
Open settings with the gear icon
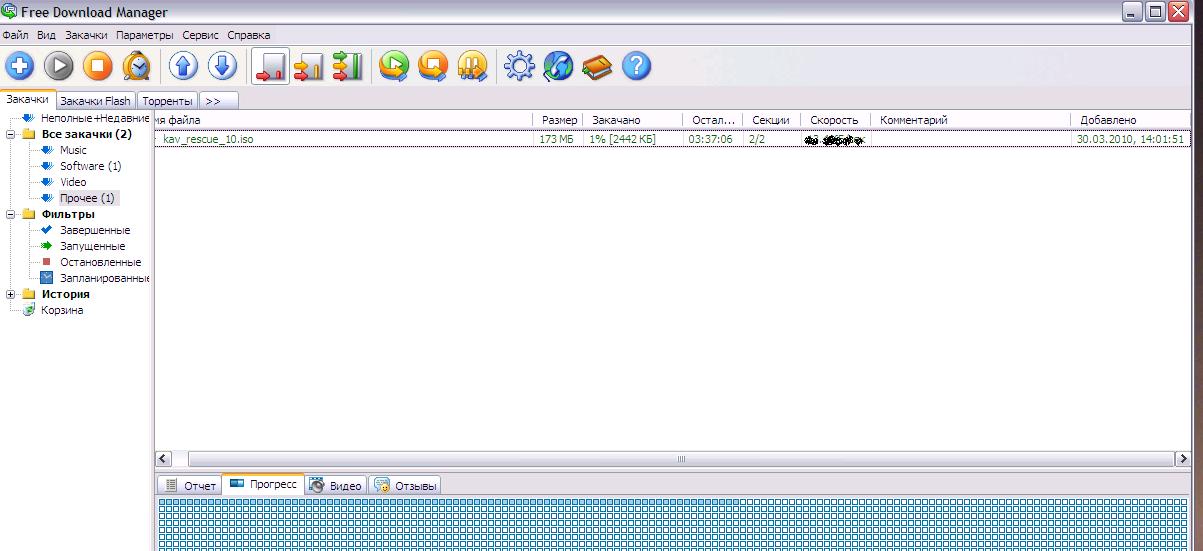[519, 67]
